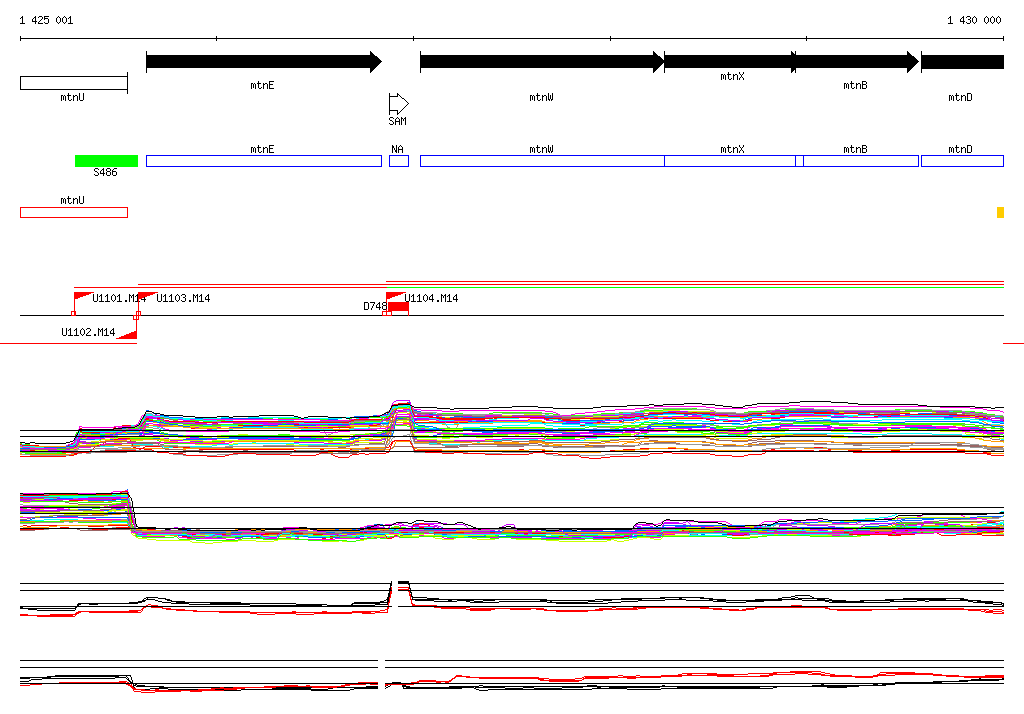Click the yellow marker at right edge
The height and width of the screenshot is (714, 1024).
click(x=1000, y=212)
